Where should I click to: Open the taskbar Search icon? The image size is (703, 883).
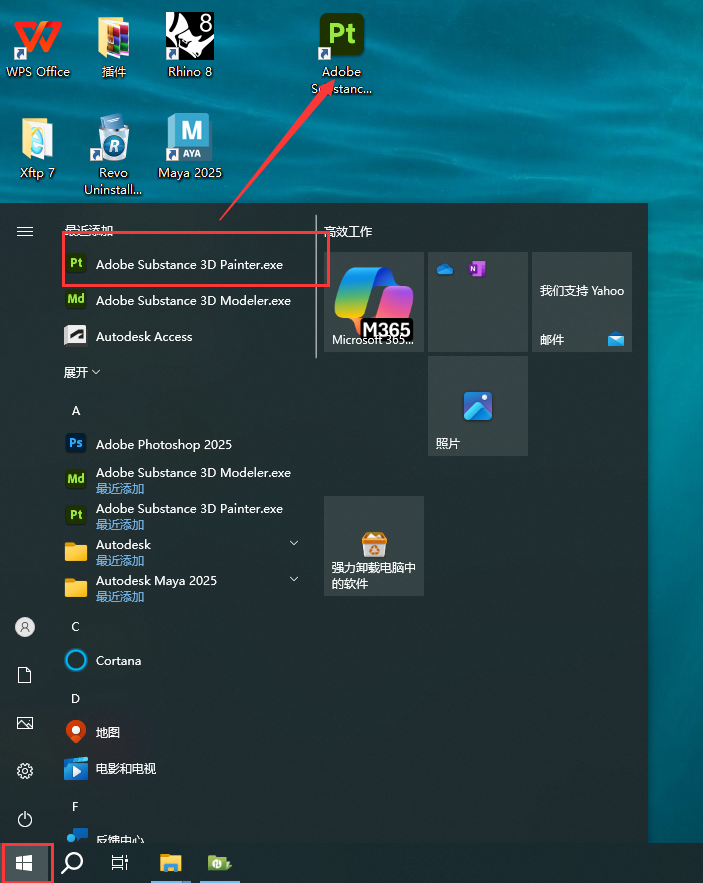coord(72,863)
